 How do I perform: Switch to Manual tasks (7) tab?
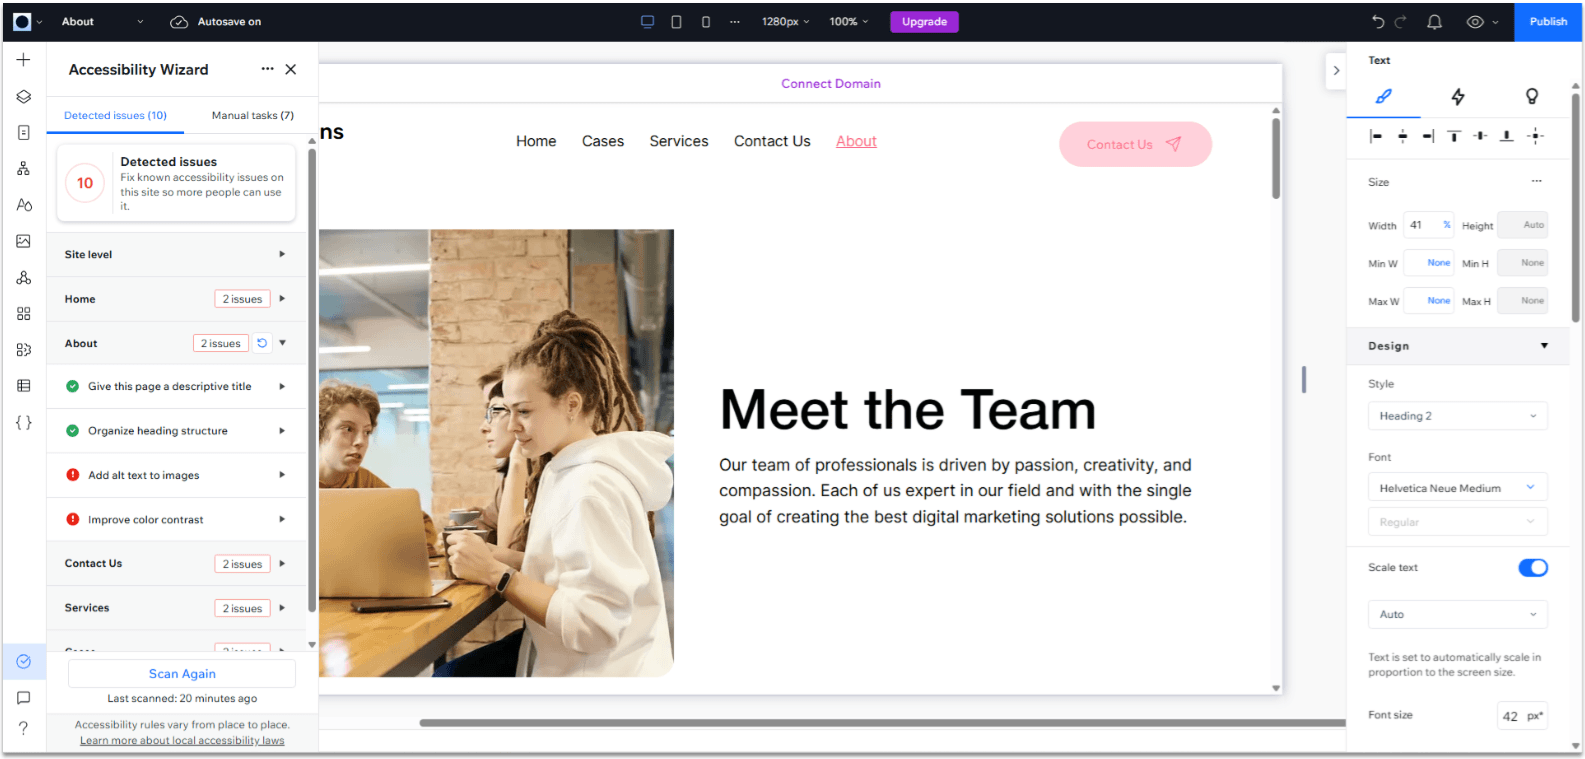point(253,116)
